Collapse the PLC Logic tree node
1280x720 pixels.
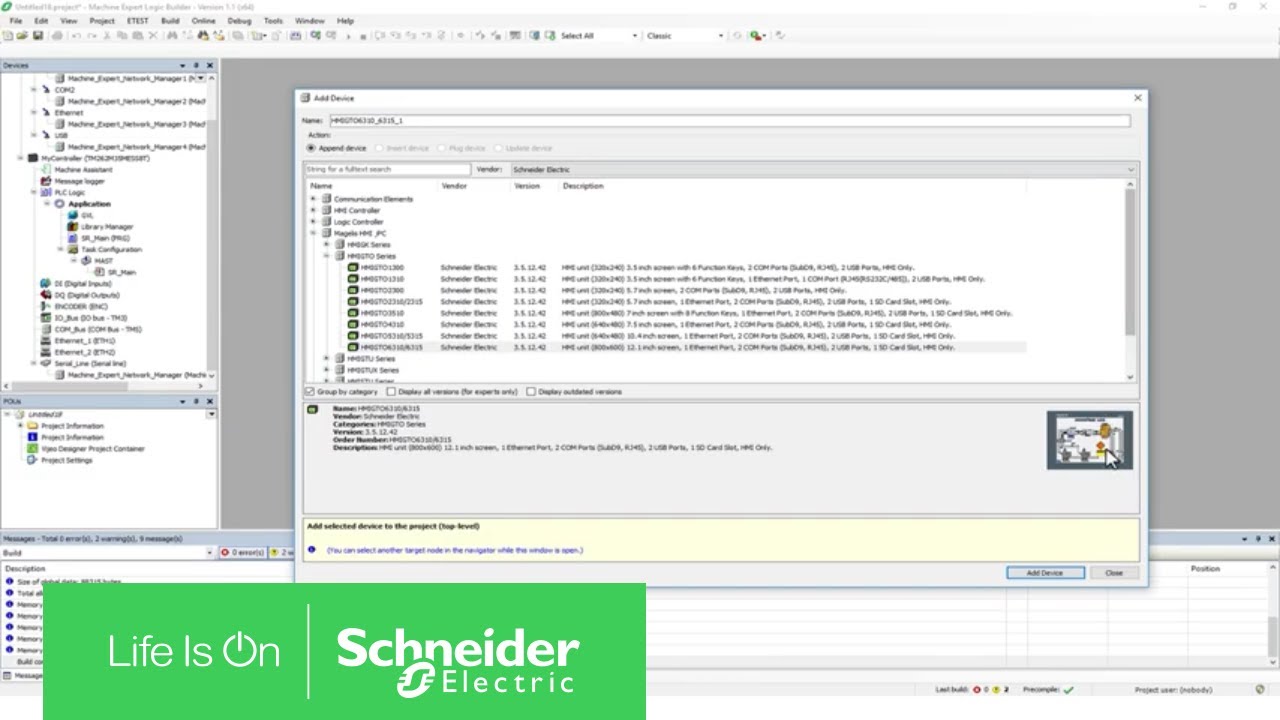tap(33, 192)
